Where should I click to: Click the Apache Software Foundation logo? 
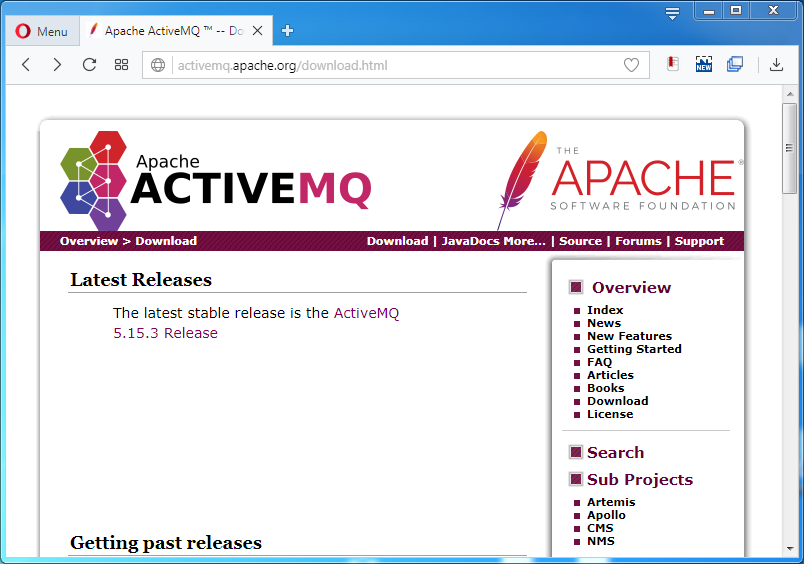click(x=619, y=180)
